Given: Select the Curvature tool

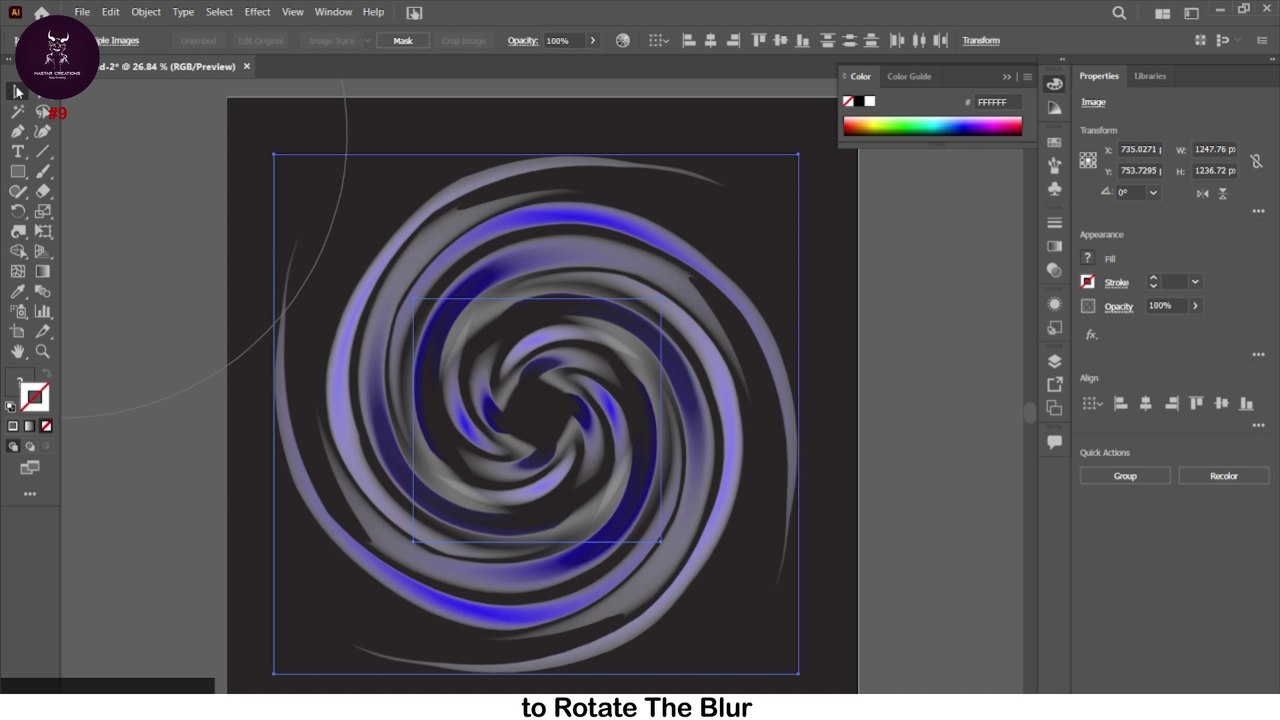Looking at the screenshot, I should [x=43, y=132].
